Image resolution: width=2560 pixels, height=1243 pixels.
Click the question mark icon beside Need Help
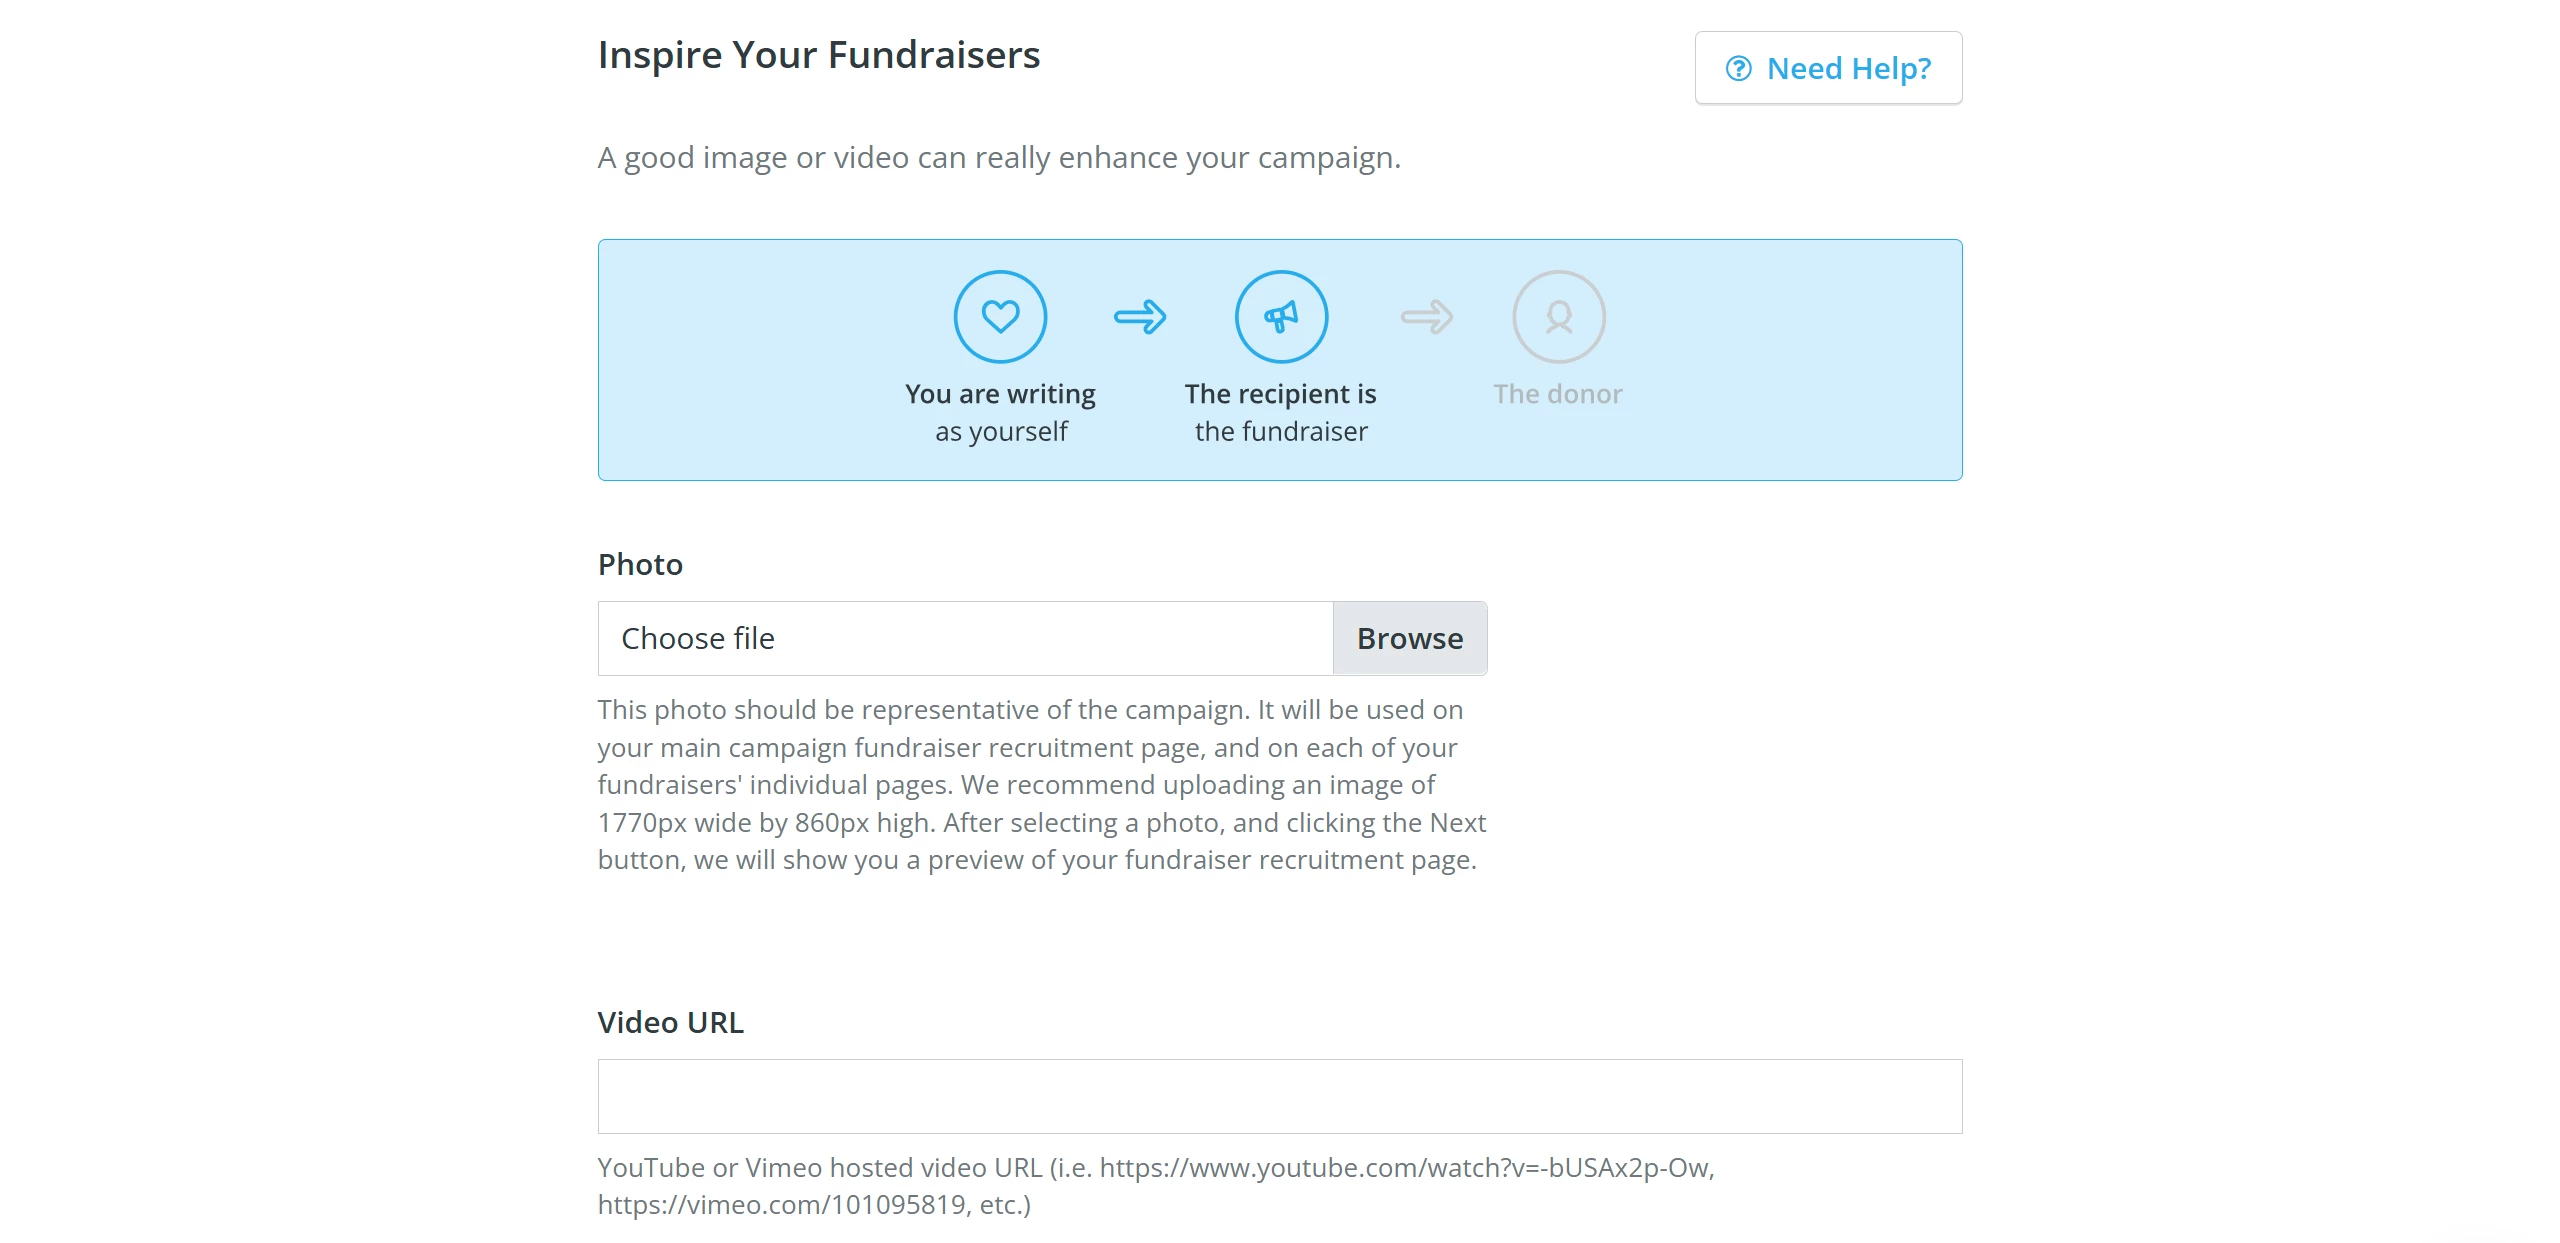[1739, 67]
